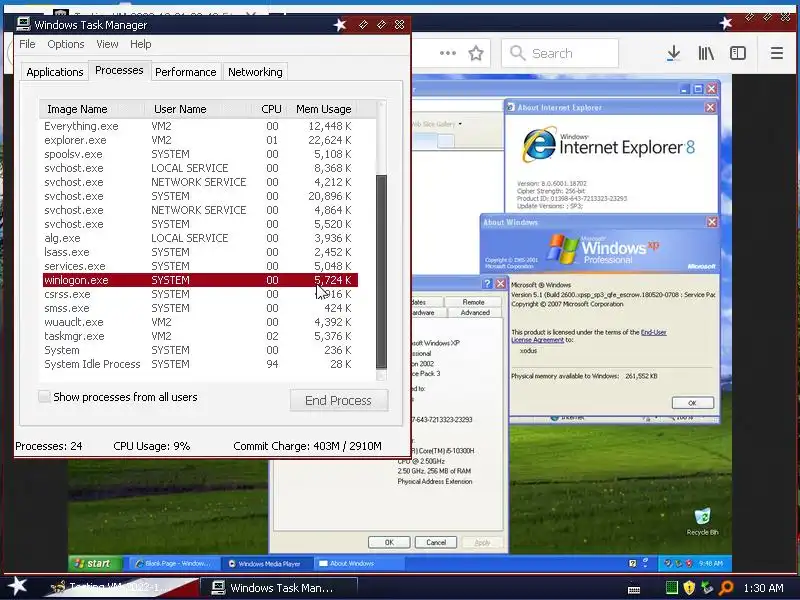
Task: Open the Firefox page actions three-dot menu
Action: (x=447, y=53)
